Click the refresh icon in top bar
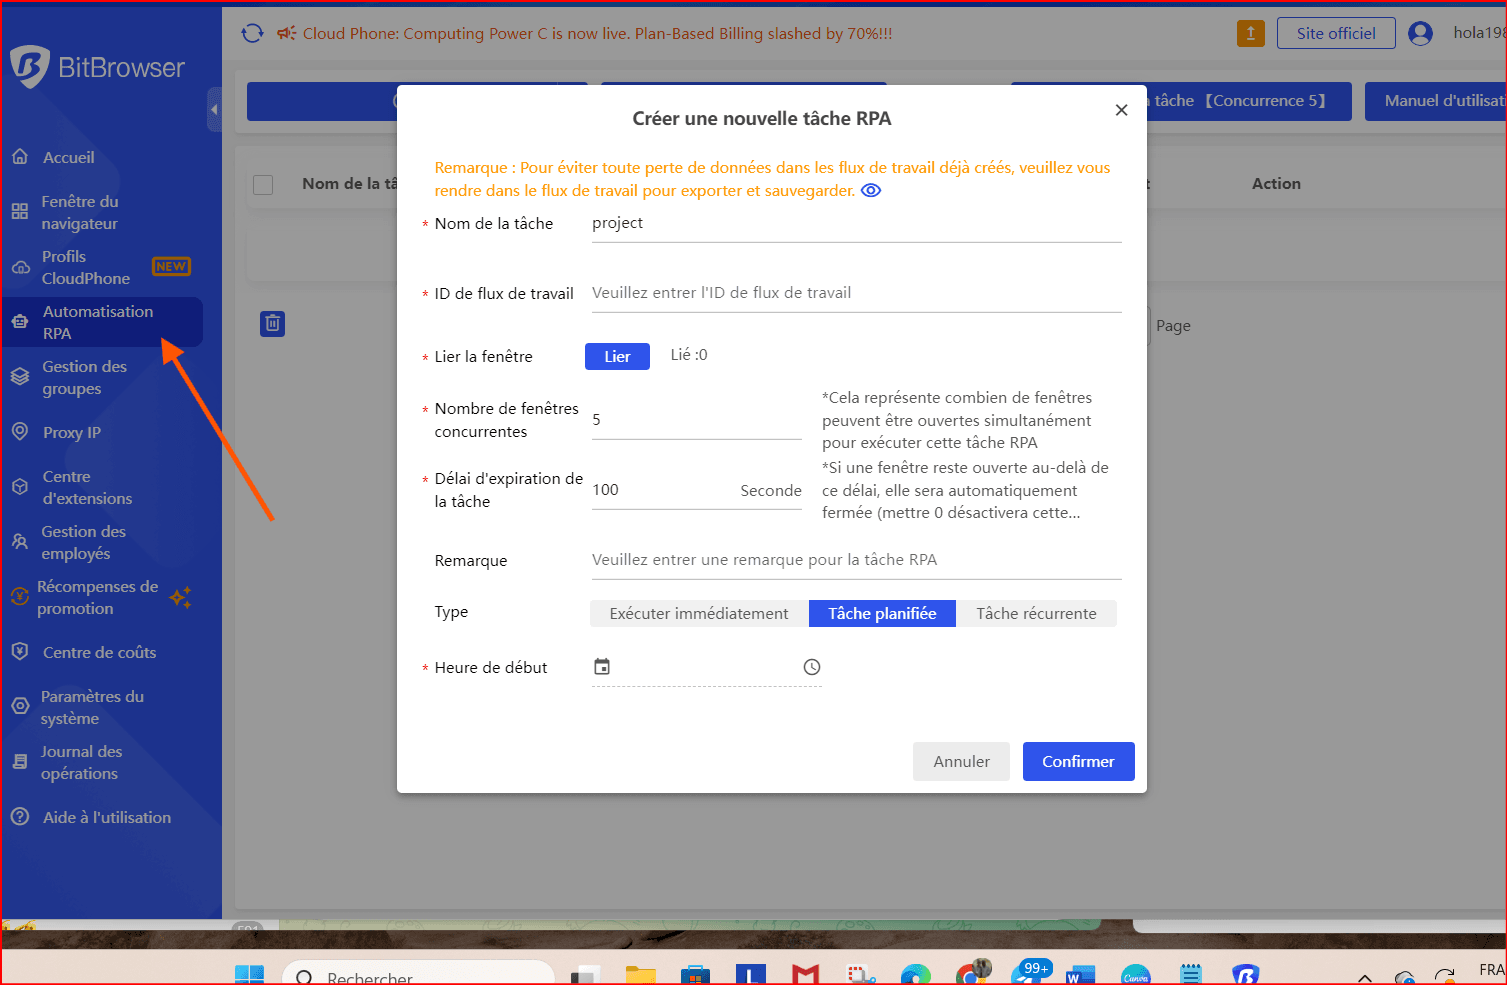The width and height of the screenshot is (1507, 985). point(253,33)
